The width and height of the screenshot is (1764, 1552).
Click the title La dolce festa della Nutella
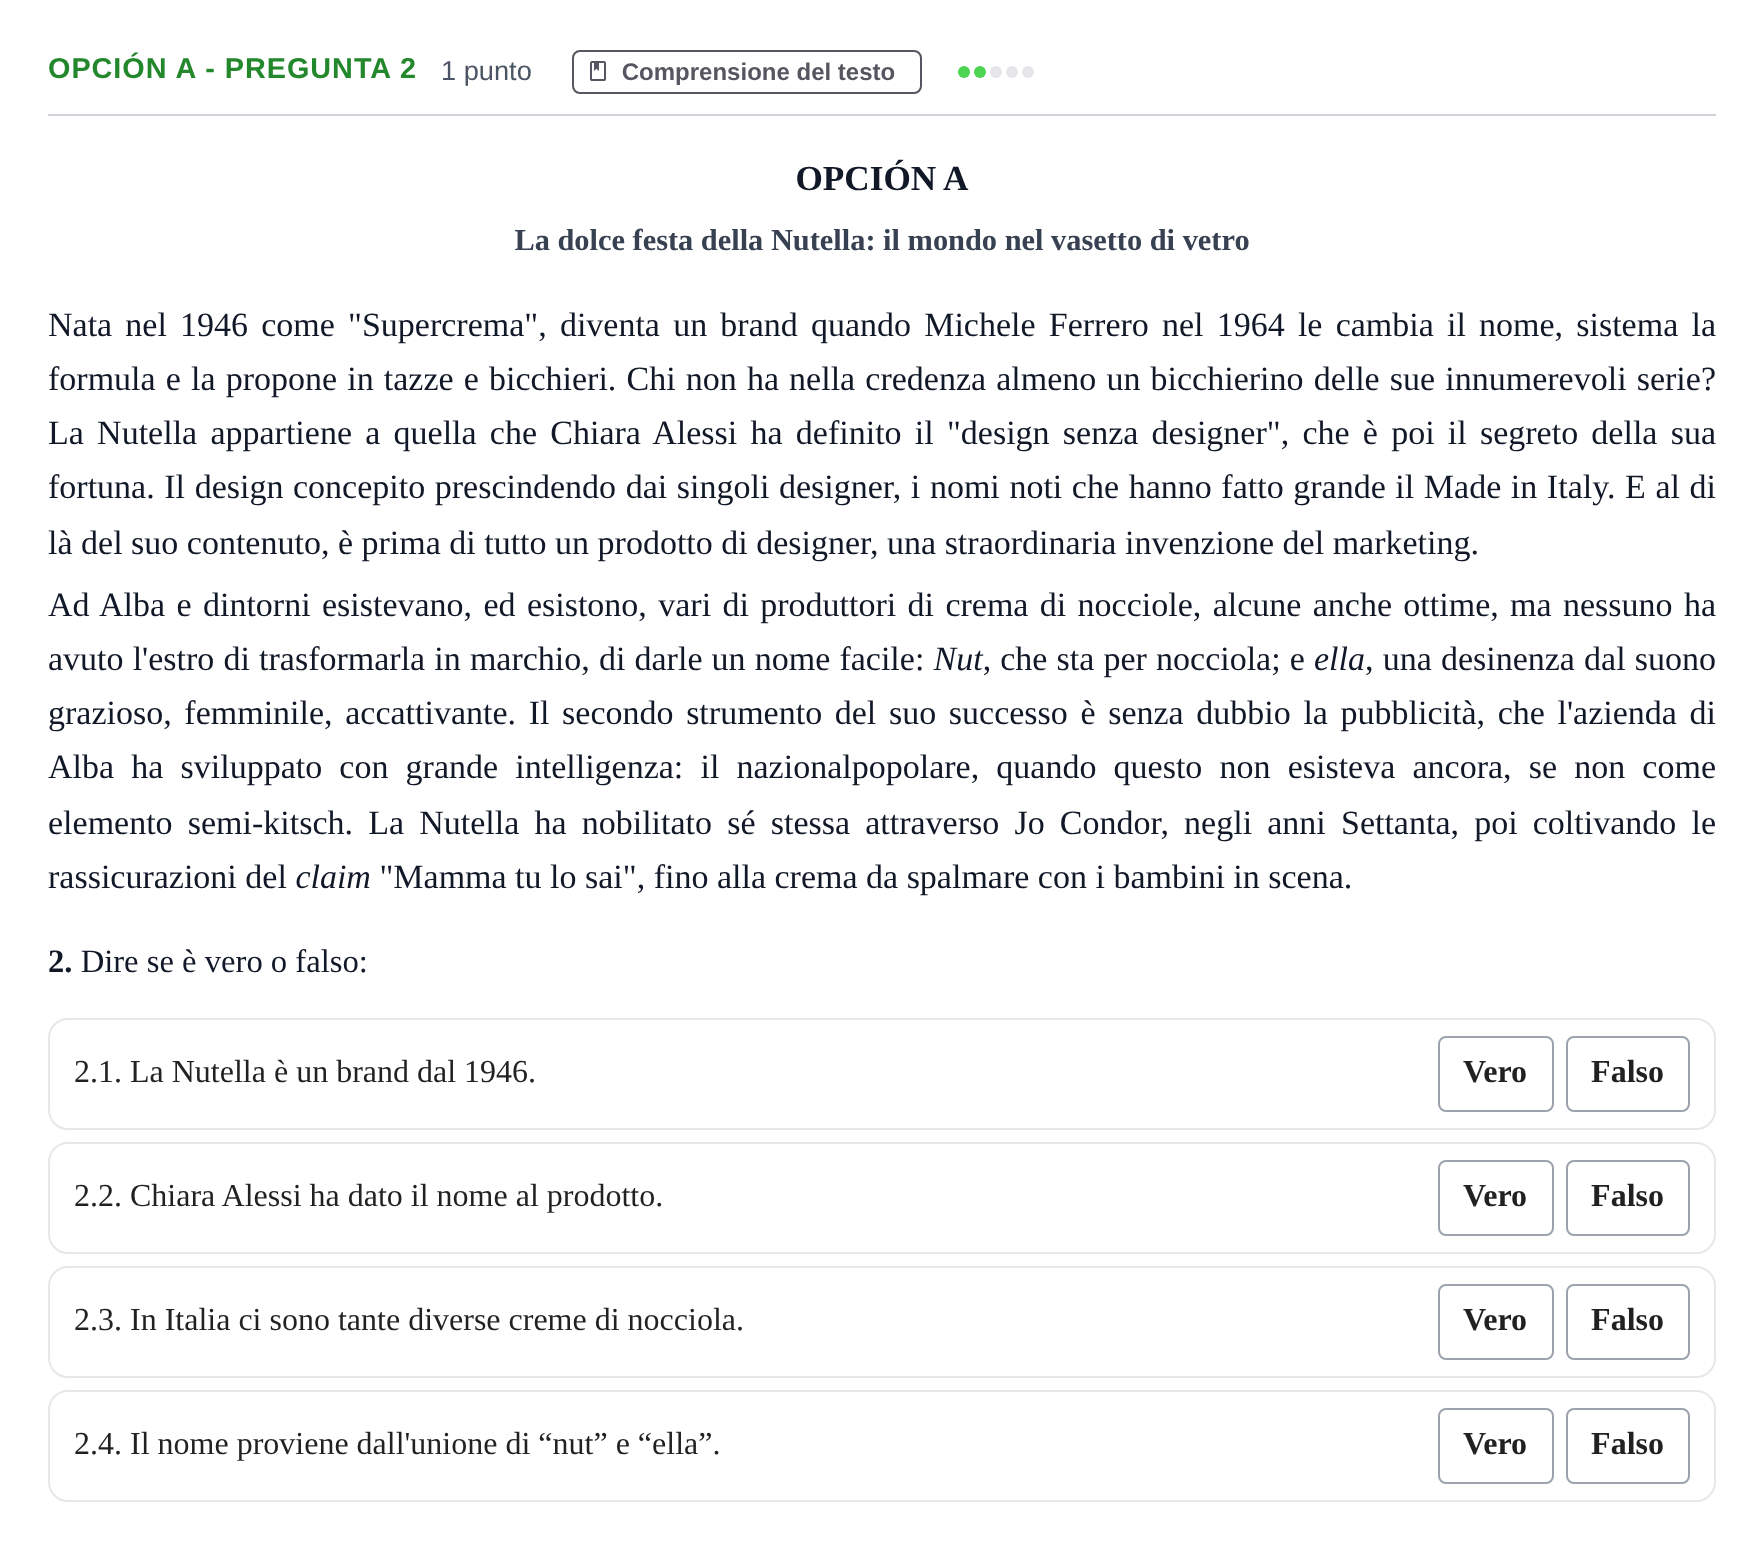[881, 241]
